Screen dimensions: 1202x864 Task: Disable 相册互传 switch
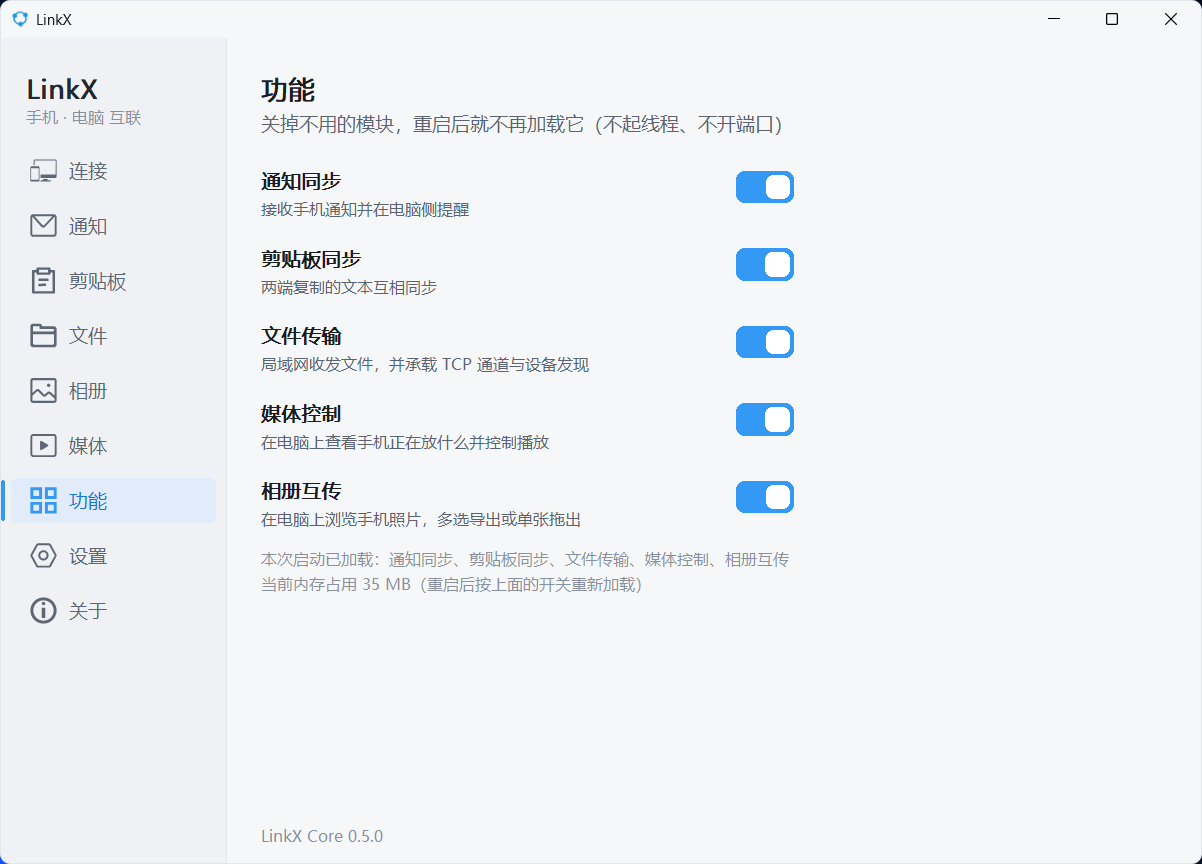(x=765, y=497)
